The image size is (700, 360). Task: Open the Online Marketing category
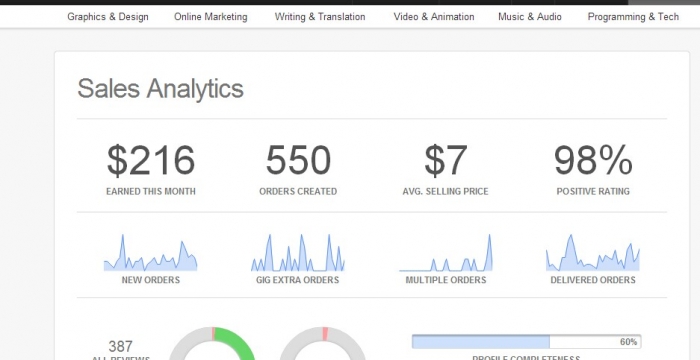coord(210,17)
